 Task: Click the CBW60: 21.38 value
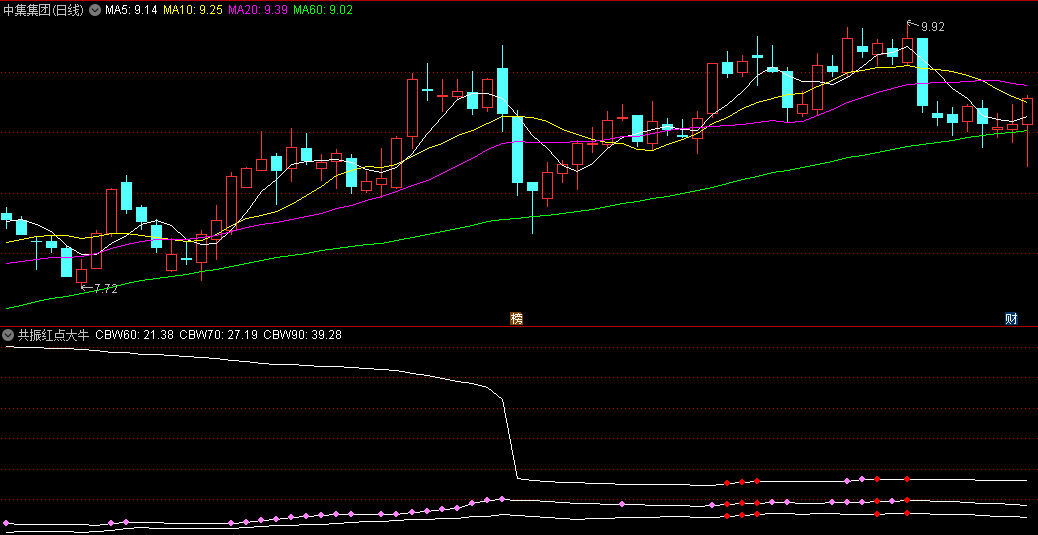click(134, 335)
